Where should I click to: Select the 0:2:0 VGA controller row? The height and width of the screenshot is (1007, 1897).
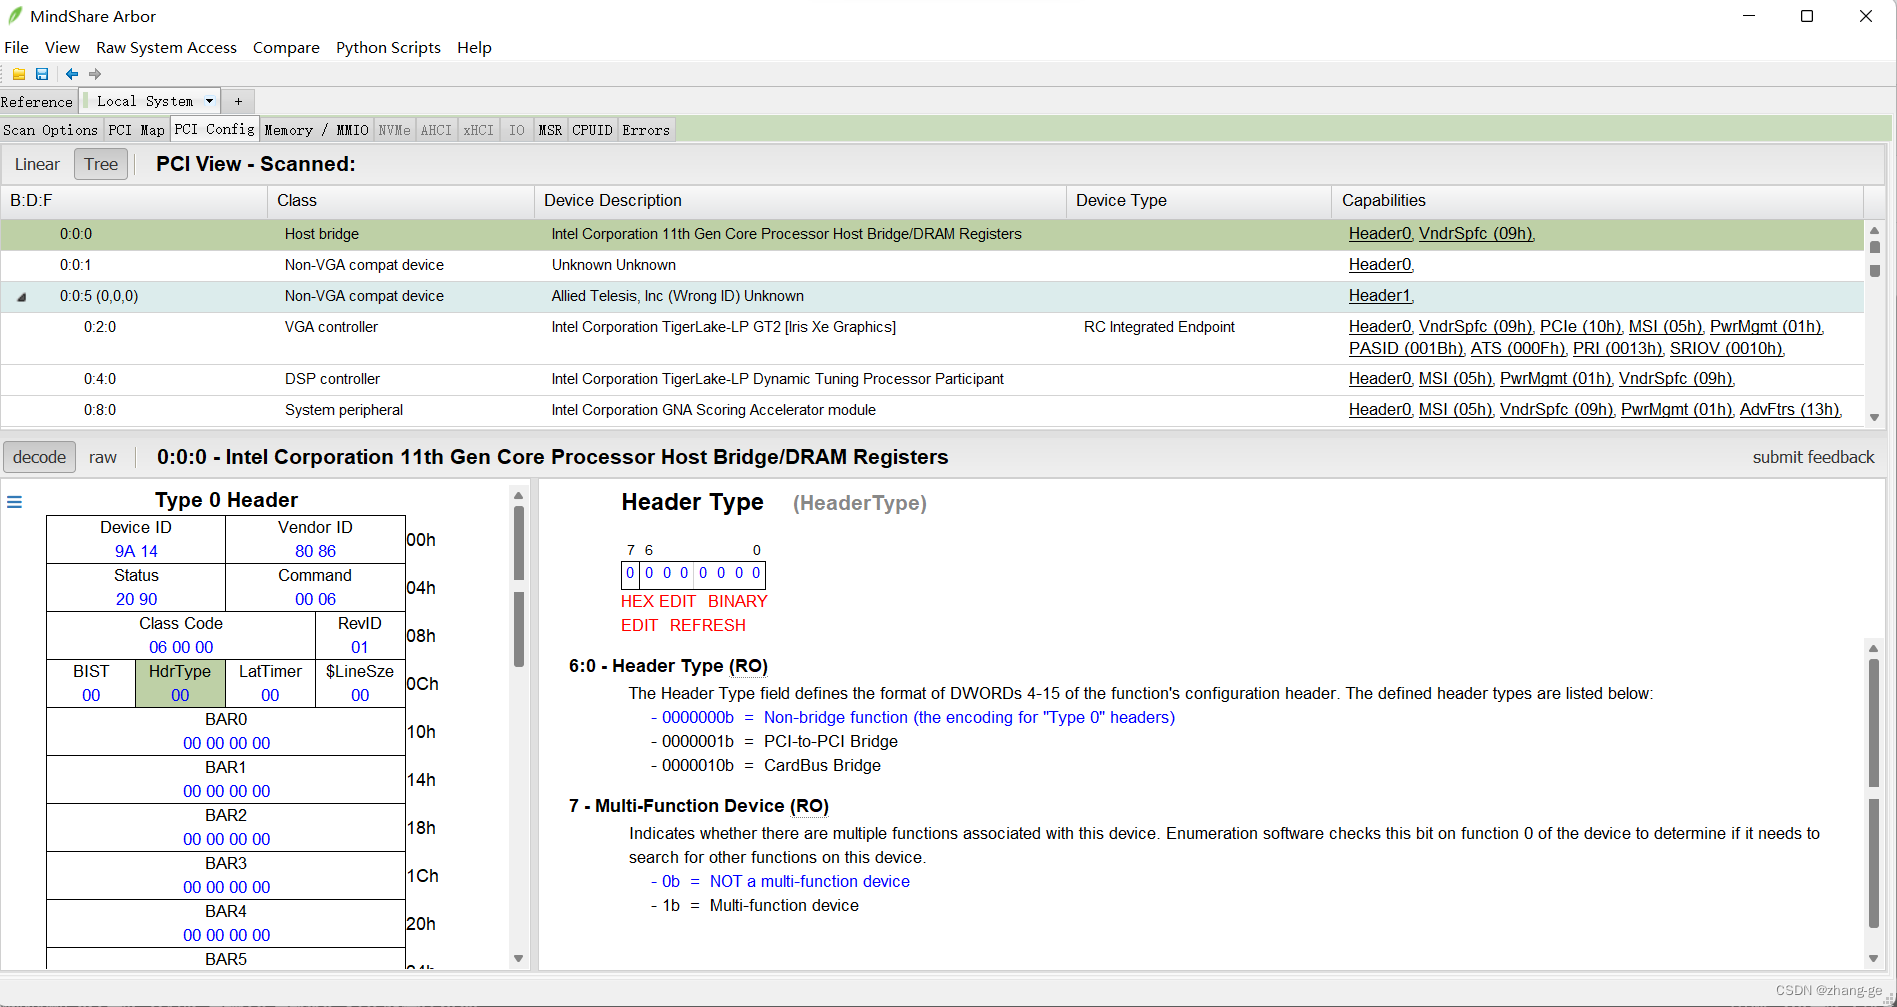[x=932, y=338]
